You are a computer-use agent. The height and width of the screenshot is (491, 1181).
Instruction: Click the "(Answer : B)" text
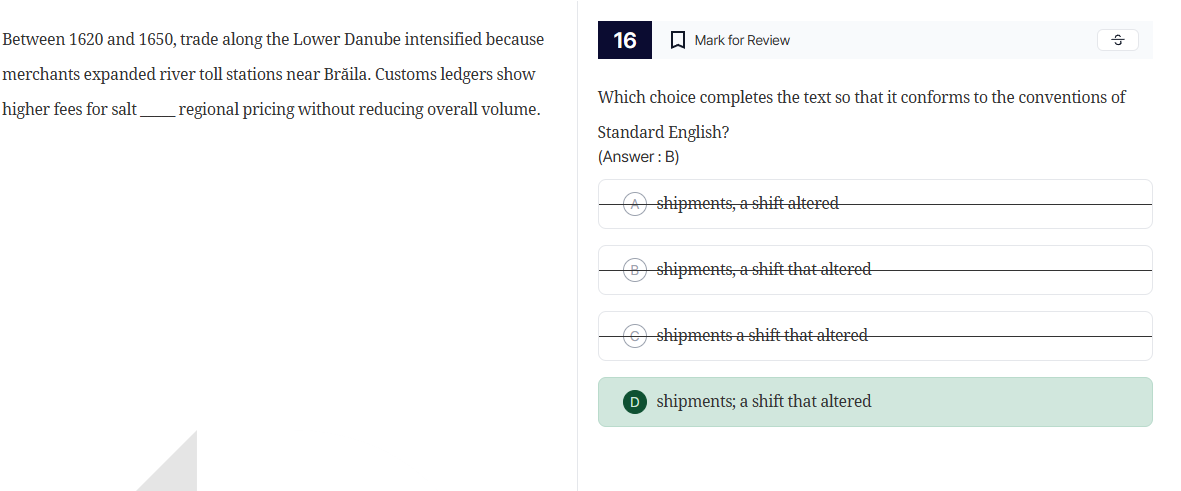638,157
